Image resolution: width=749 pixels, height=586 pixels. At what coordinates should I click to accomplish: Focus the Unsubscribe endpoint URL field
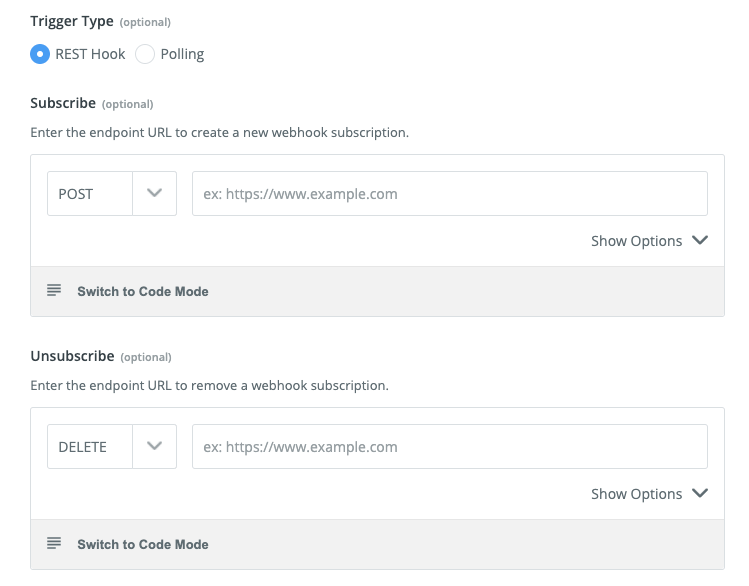(449, 447)
